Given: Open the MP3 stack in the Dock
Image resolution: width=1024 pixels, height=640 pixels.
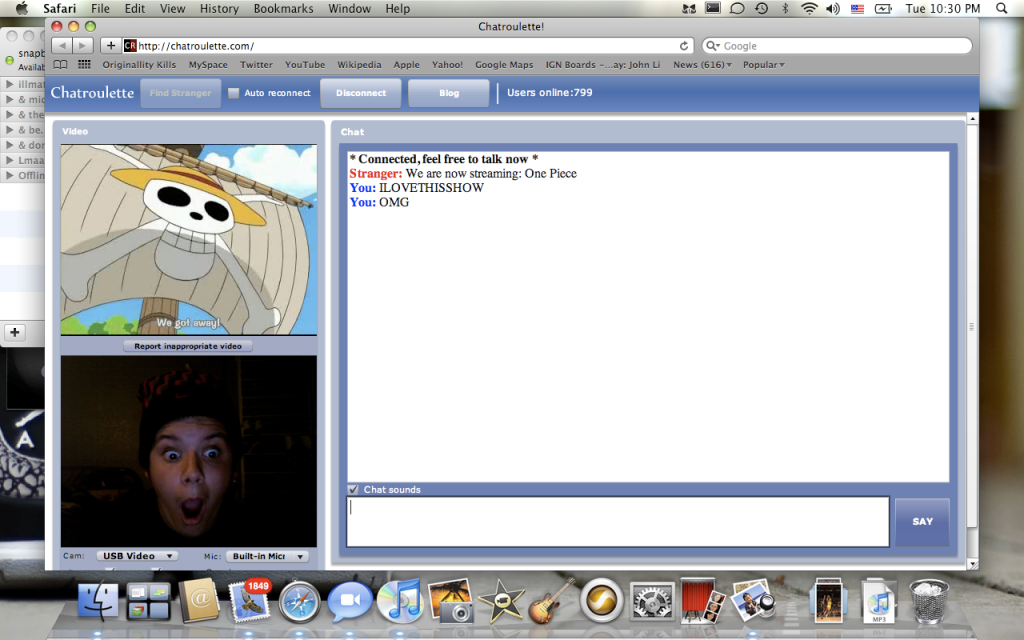Looking at the screenshot, I should click(878, 601).
